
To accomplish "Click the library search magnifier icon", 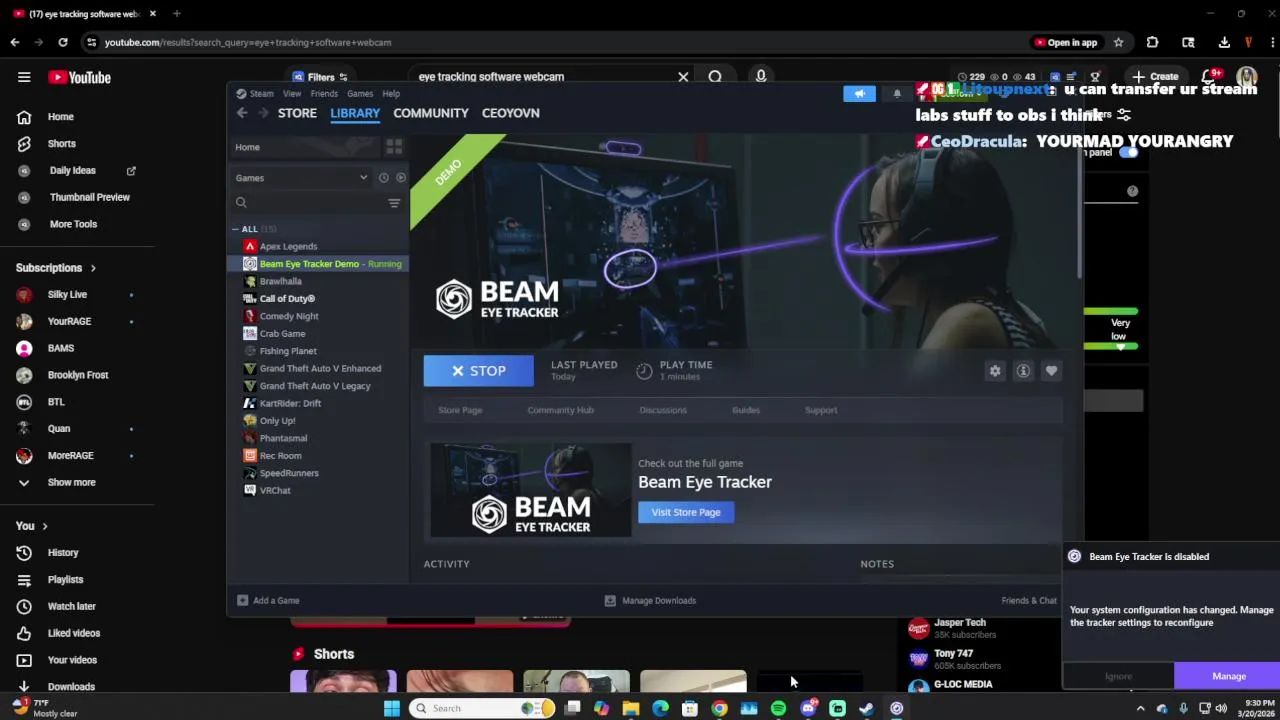I will click(241, 203).
